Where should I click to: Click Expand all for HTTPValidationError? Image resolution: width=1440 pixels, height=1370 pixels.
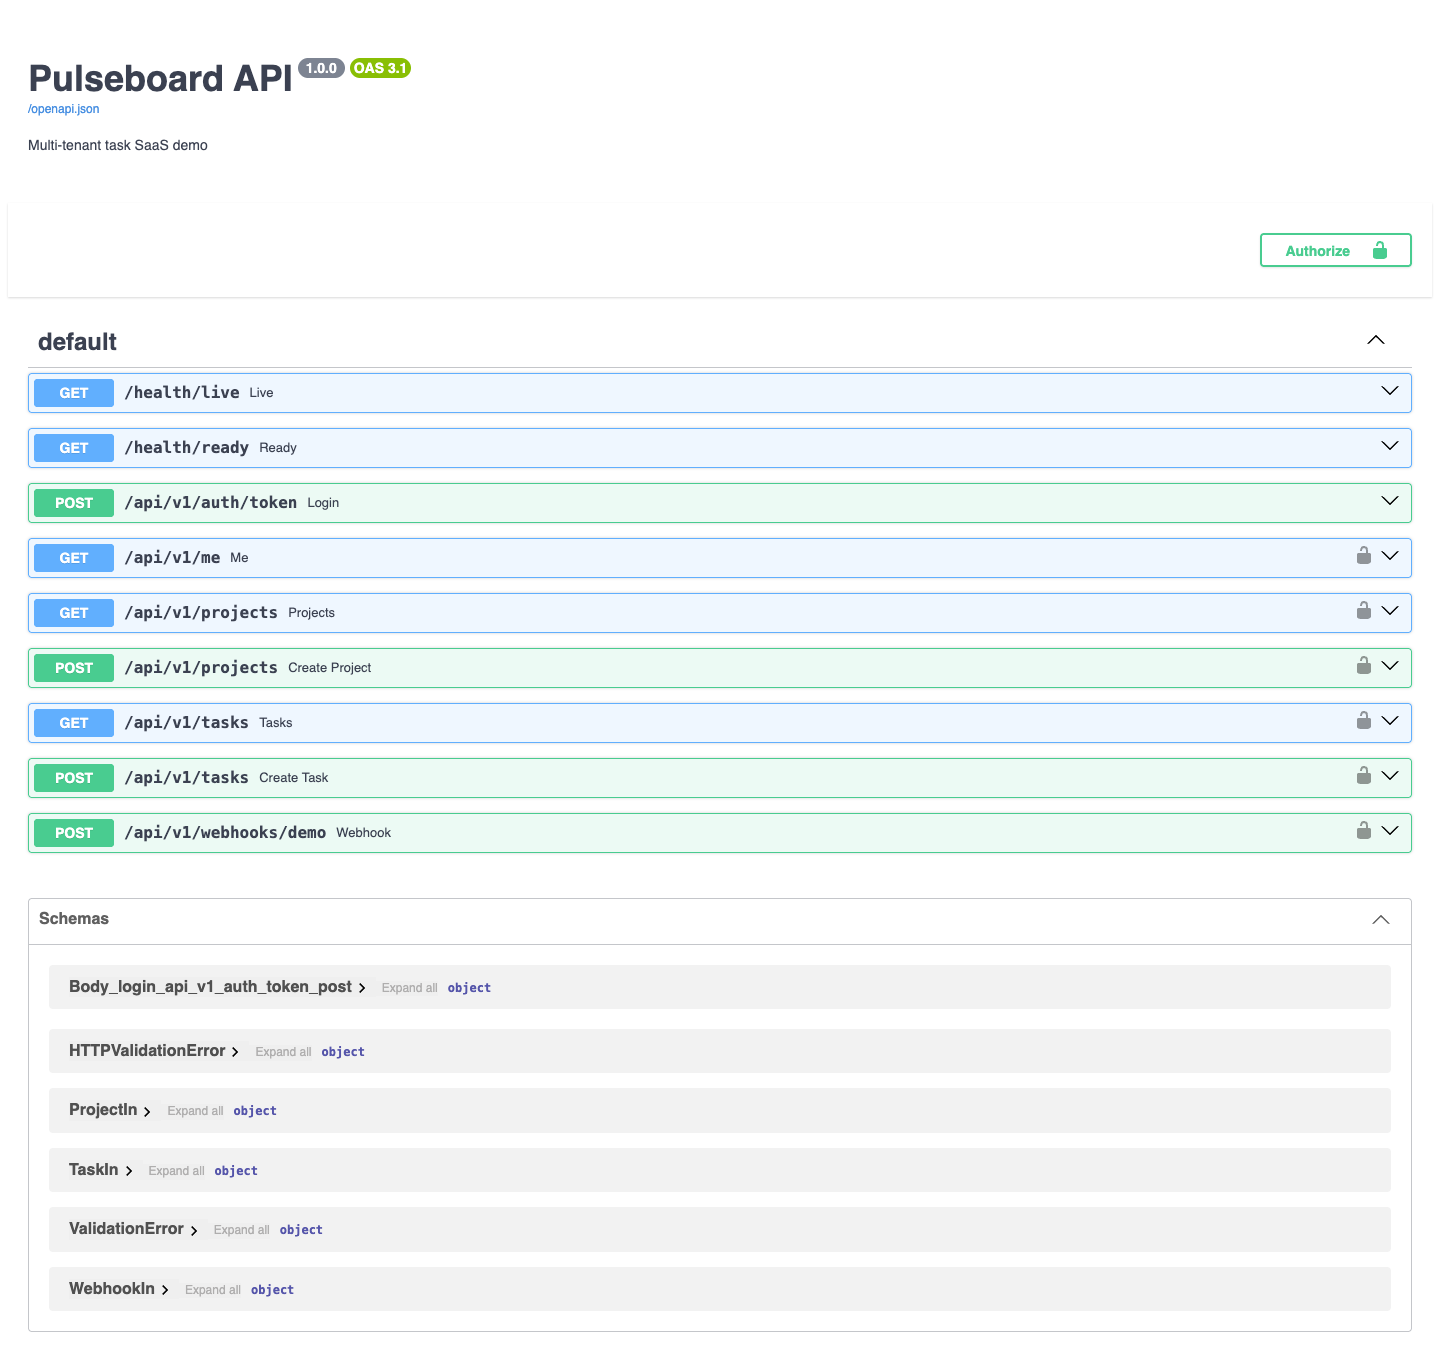point(283,1052)
